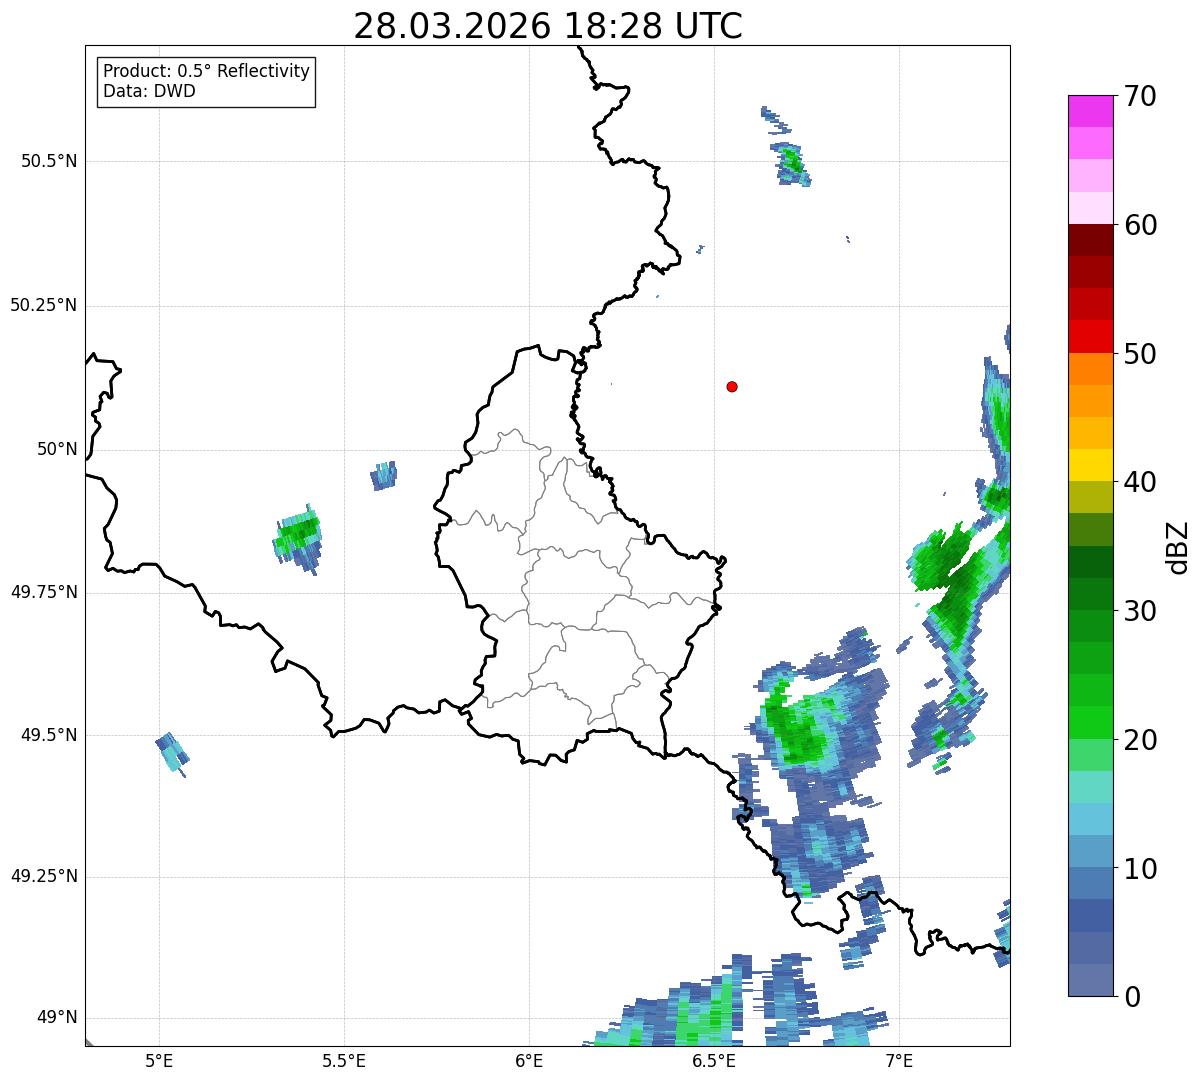Click the dBZ colorbar axis label
The height and width of the screenshot is (1081, 1202).
1177,547
